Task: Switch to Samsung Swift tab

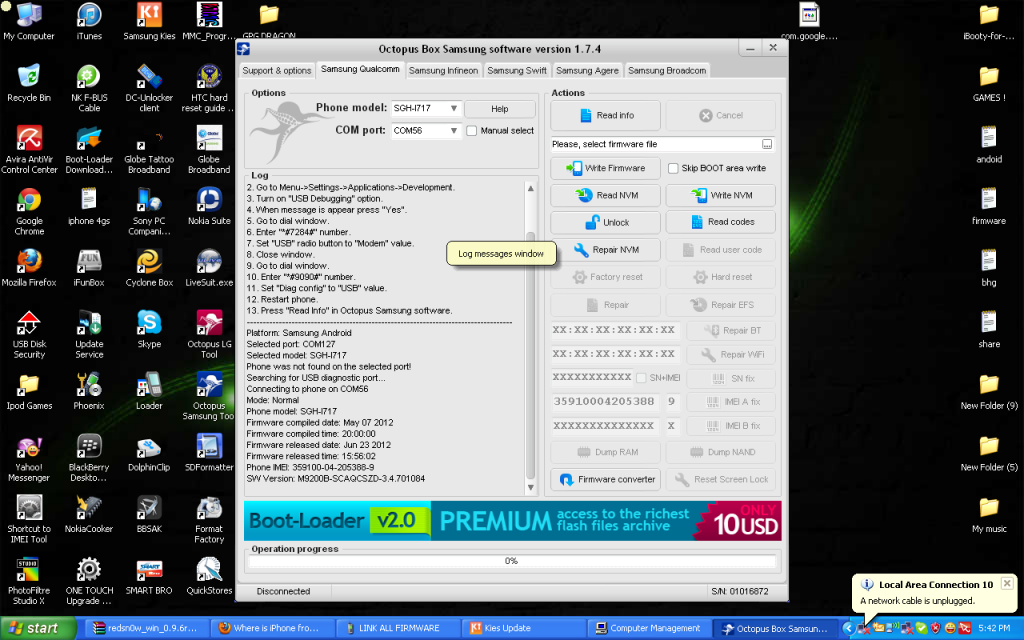Action: 517,71
